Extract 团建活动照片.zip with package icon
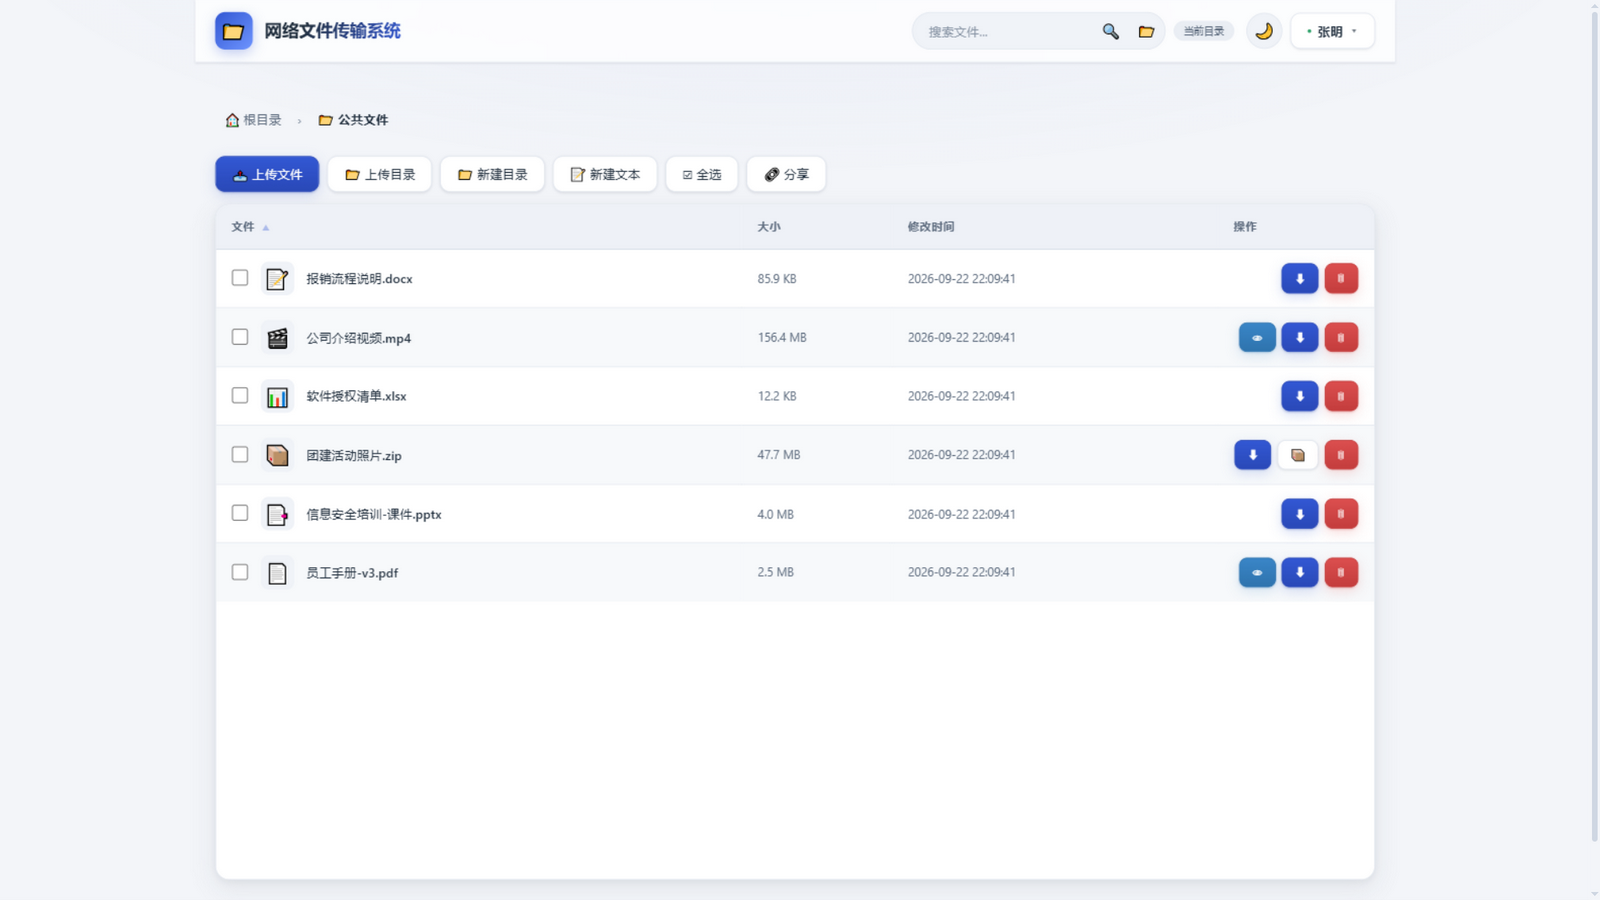 tap(1298, 455)
